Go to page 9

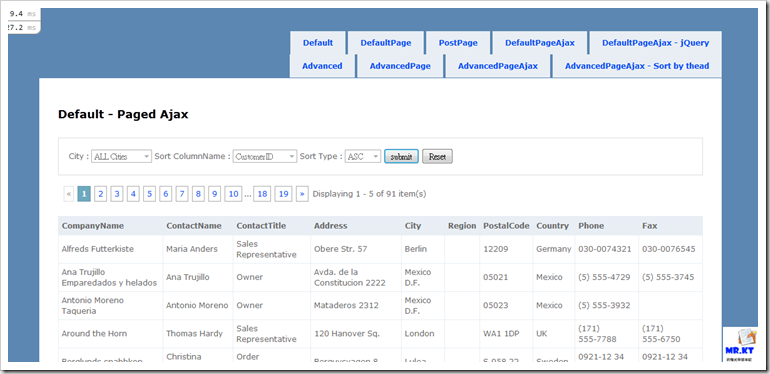pyautogui.click(x=214, y=194)
